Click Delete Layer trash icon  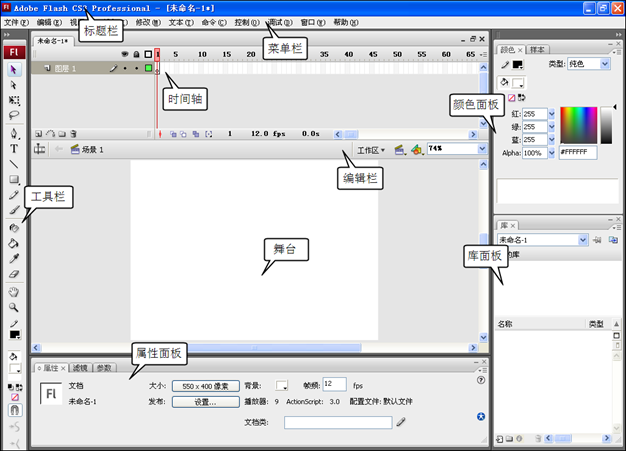73,134
